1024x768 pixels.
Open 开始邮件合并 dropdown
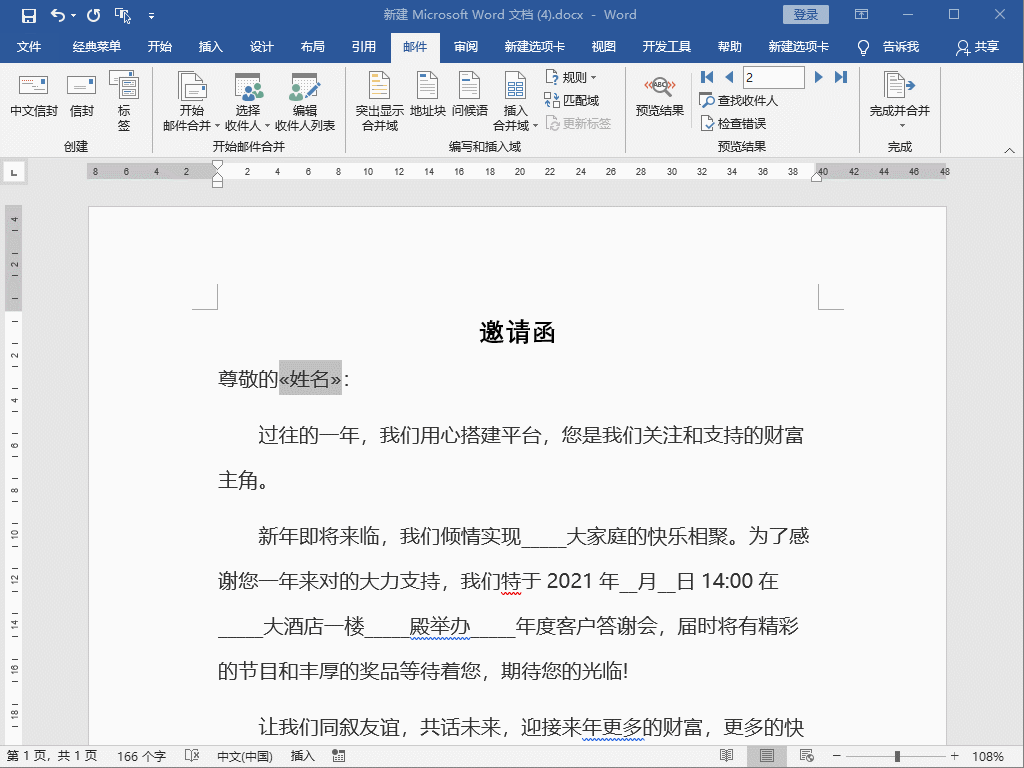point(191,101)
